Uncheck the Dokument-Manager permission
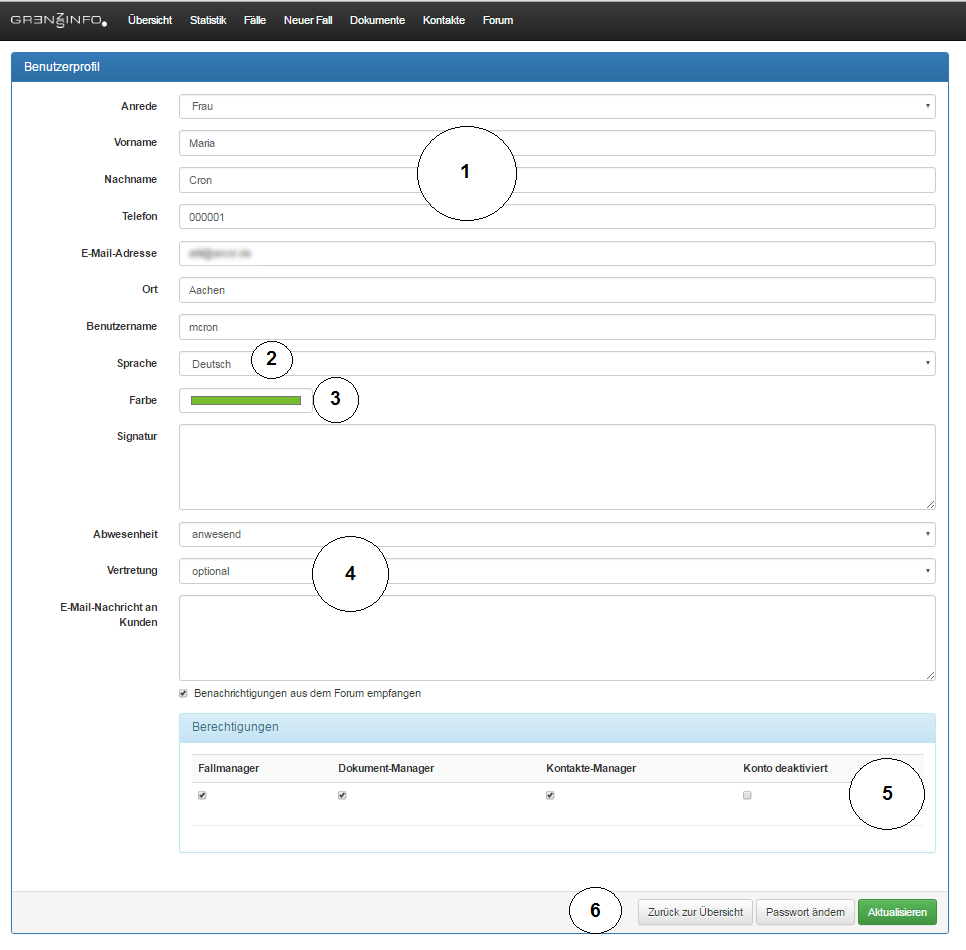 [342, 796]
